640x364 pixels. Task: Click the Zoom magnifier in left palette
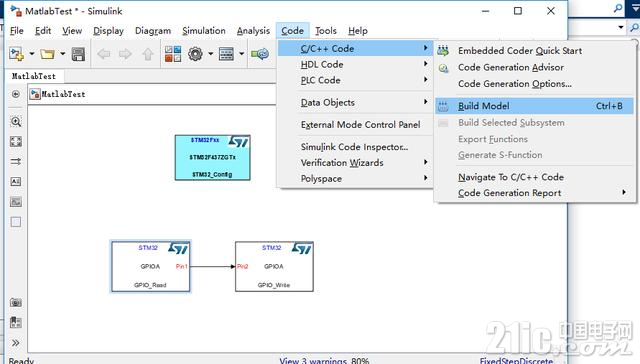(x=16, y=121)
